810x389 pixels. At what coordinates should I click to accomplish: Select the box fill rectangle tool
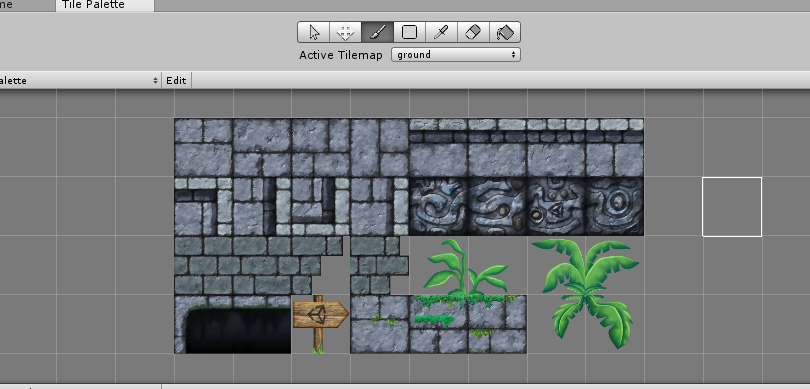click(x=409, y=32)
